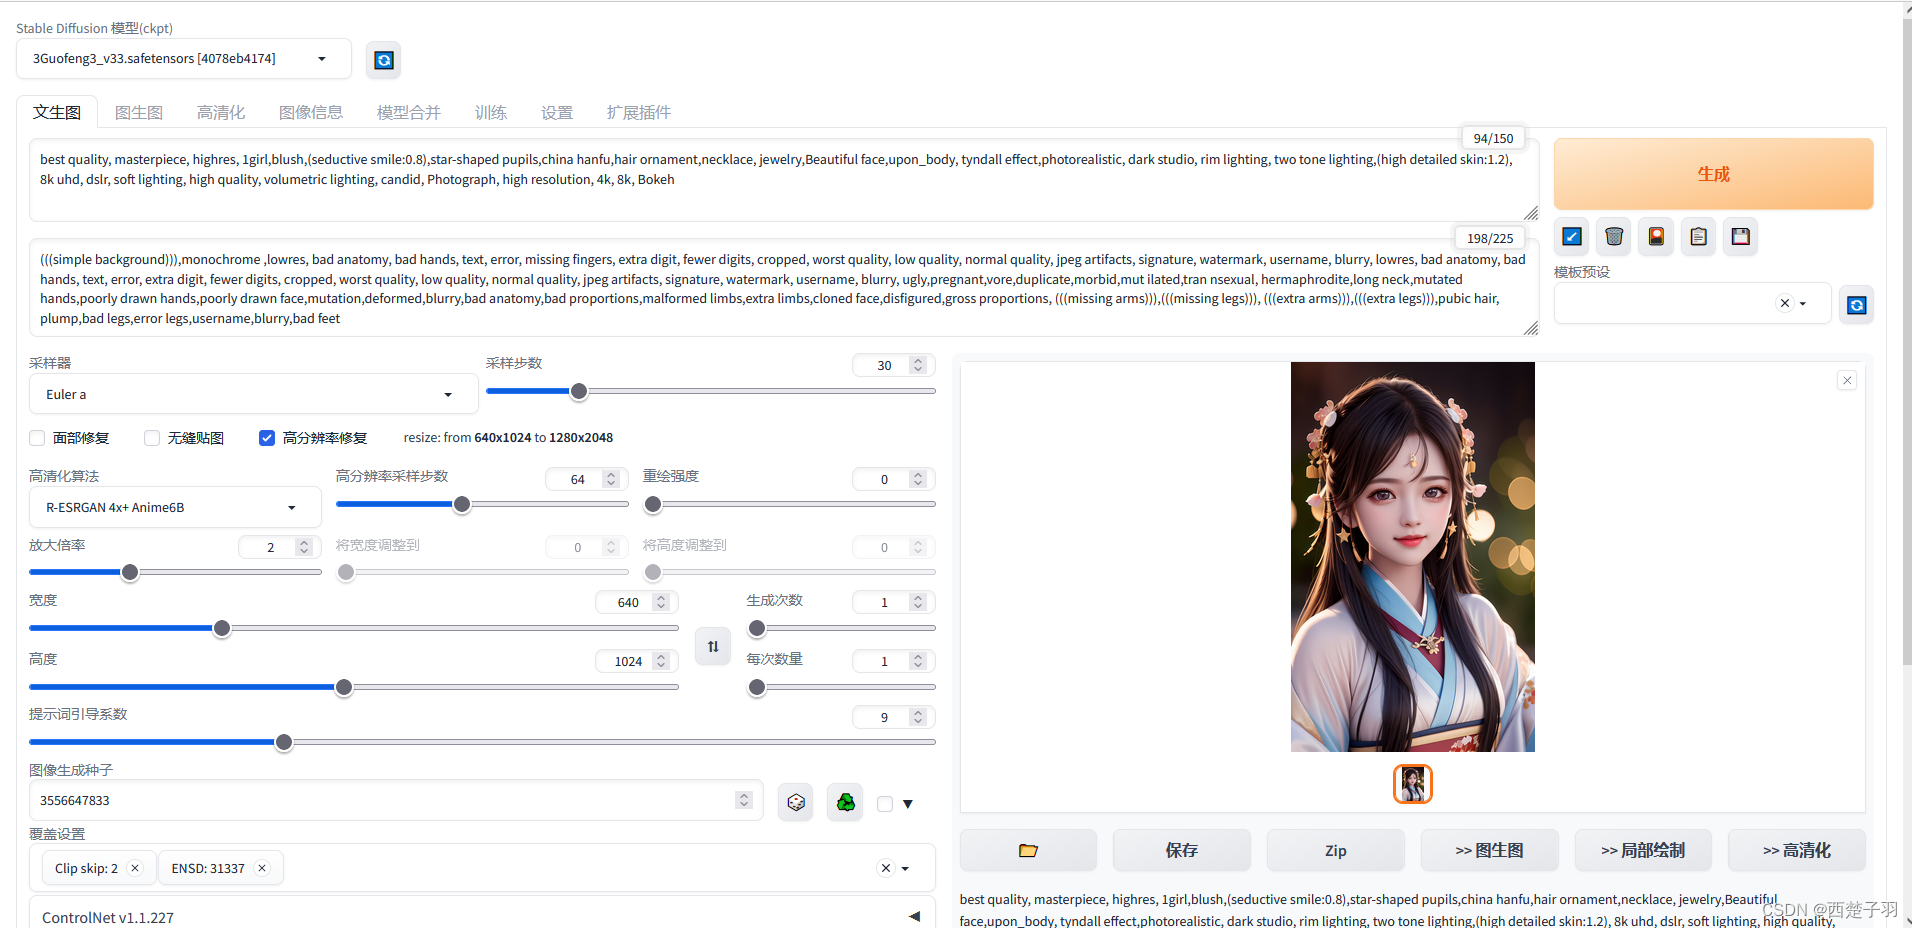Open the output folder icon button
Viewport: 1912px width, 928px height.
[x=1028, y=850]
